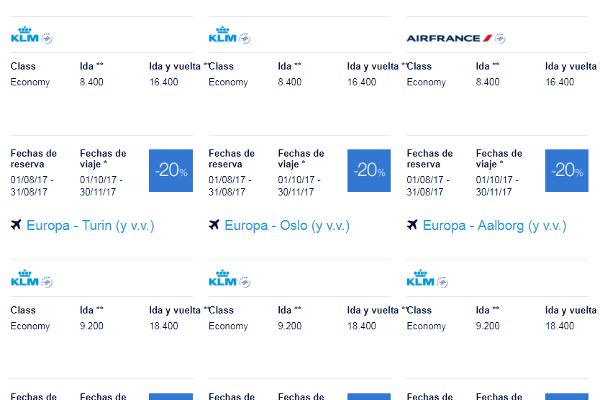Click the airplane icon beside Europa - Aalborg
Image resolution: width=600 pixels, height=400 pixels.
tap(412, 225)
